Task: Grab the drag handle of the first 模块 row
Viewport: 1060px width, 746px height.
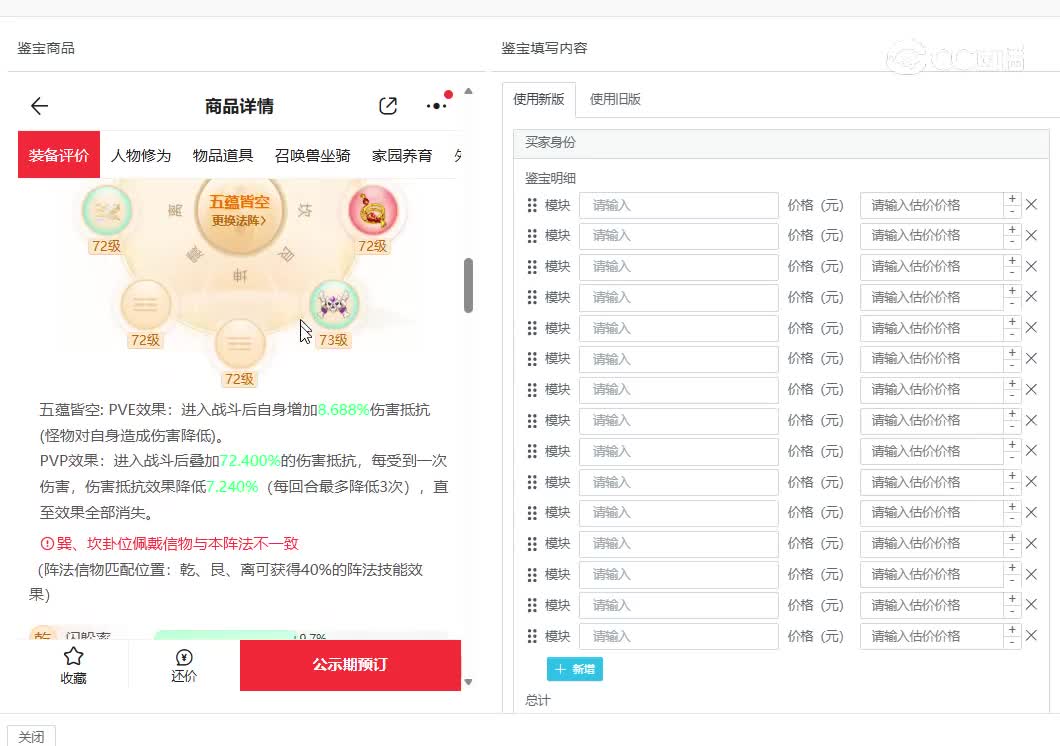Action: (x=532, y=205)
